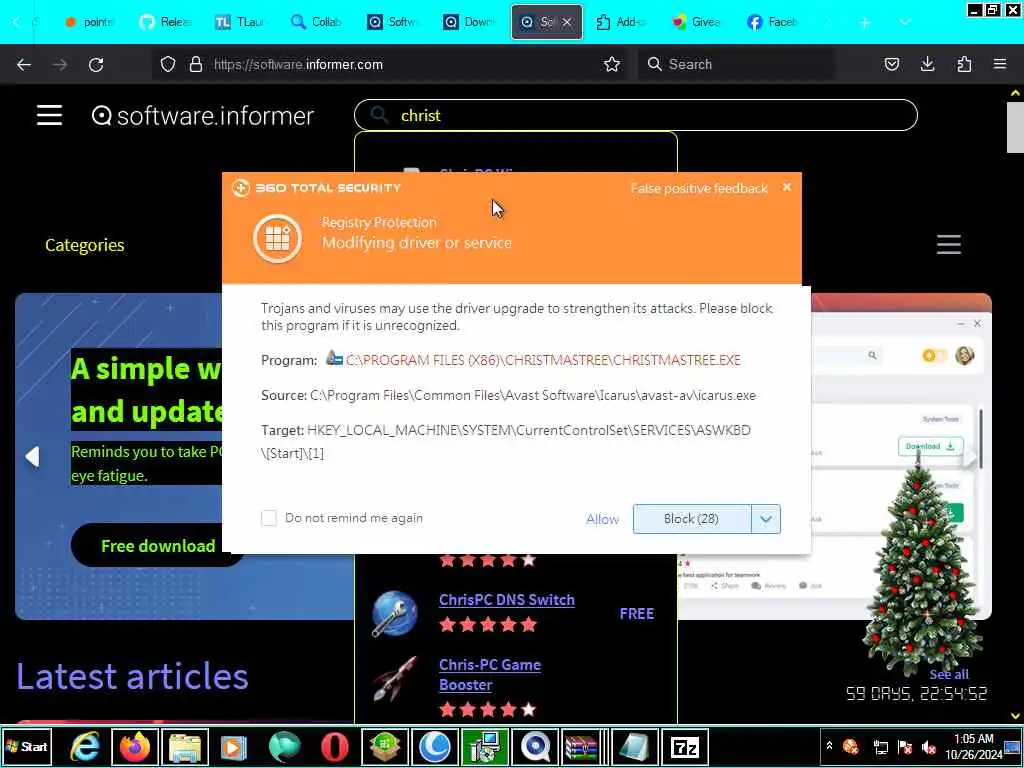Reload the current page
Screen dimensions: 1024x768
pyautogui.click(x=96, y=65)
